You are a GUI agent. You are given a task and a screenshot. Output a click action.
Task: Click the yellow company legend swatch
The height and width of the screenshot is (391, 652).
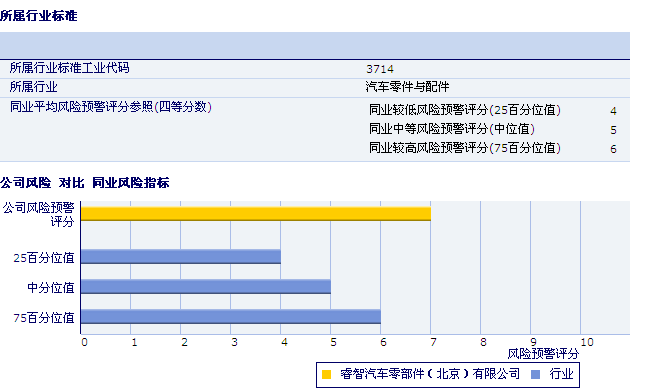[x=326, y=374]
